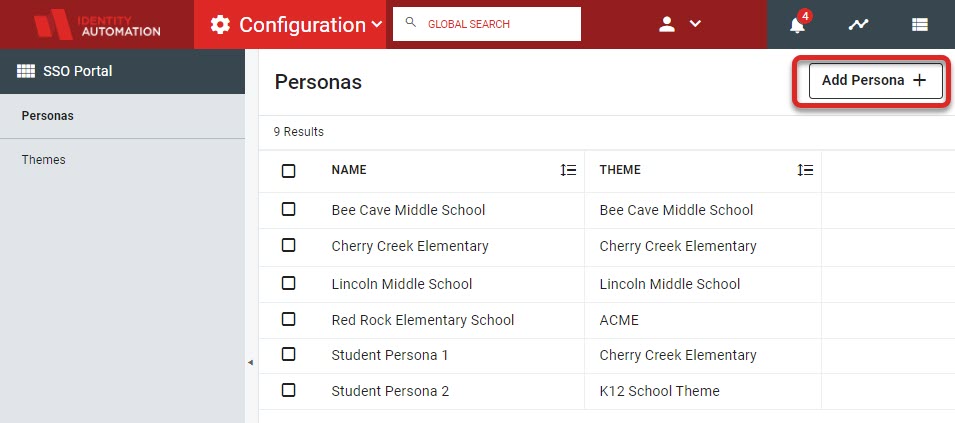Open the user profile dropdown menu

680,24
